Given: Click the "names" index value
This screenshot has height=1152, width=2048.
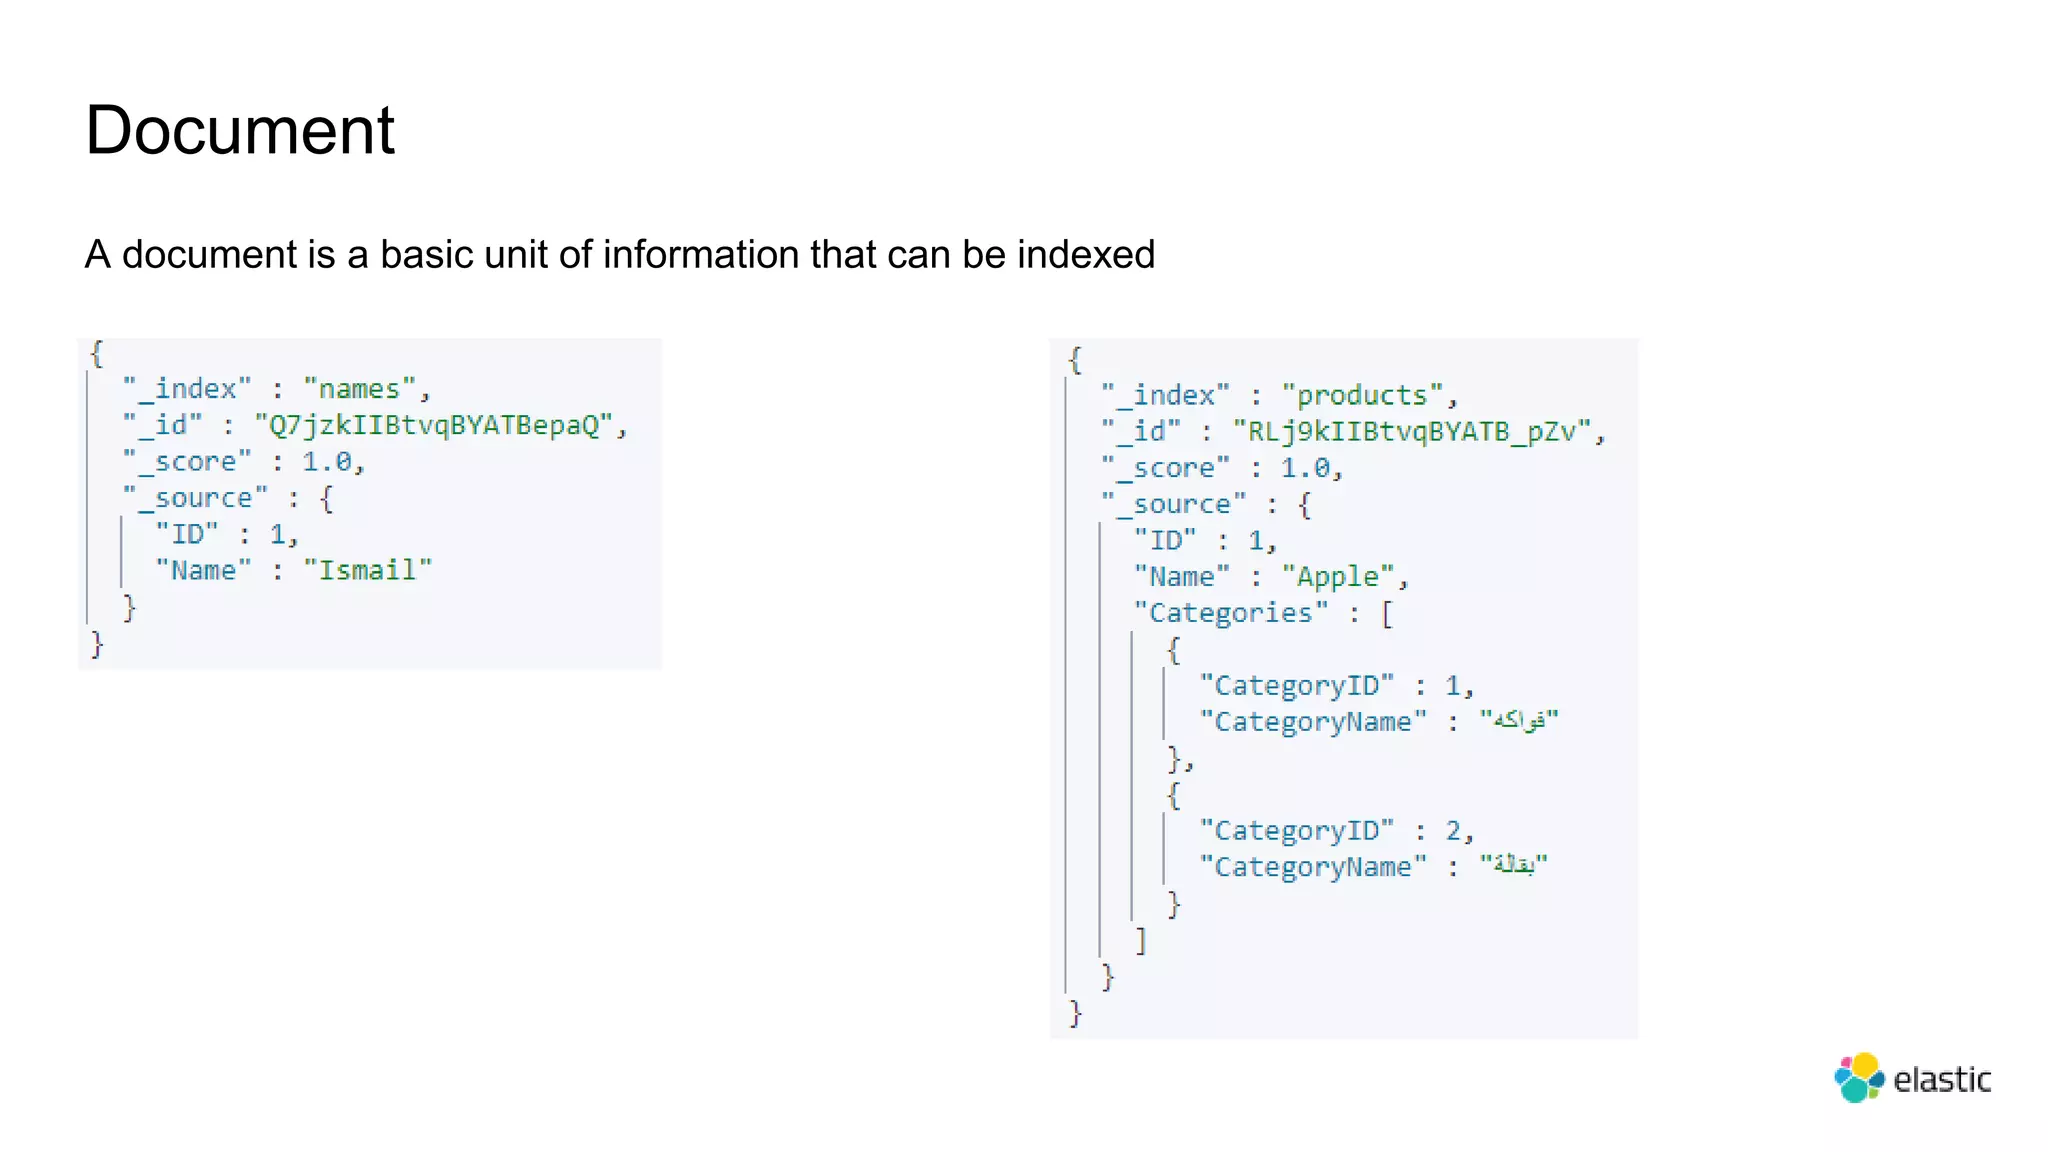Looking at the screenshot, I should 359,389.
